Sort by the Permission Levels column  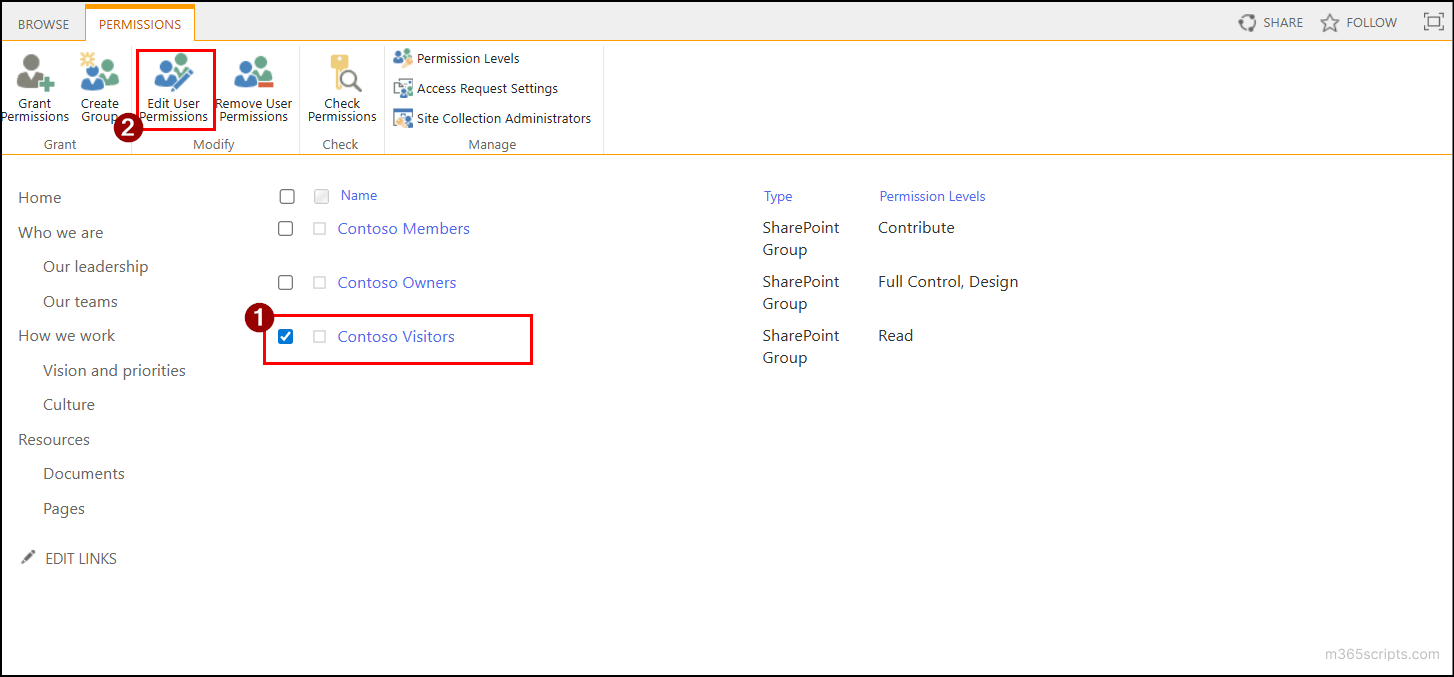(x=931, y=196)
